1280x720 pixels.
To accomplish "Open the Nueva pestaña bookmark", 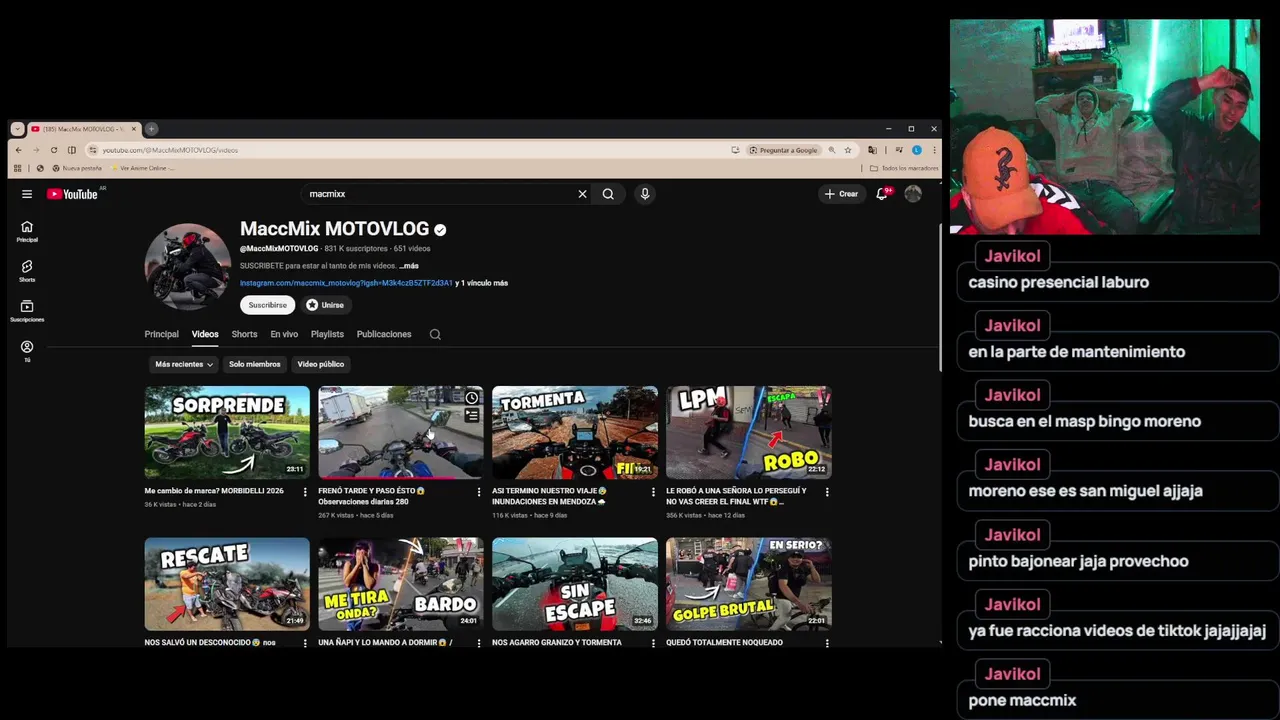I will (77, 168).
